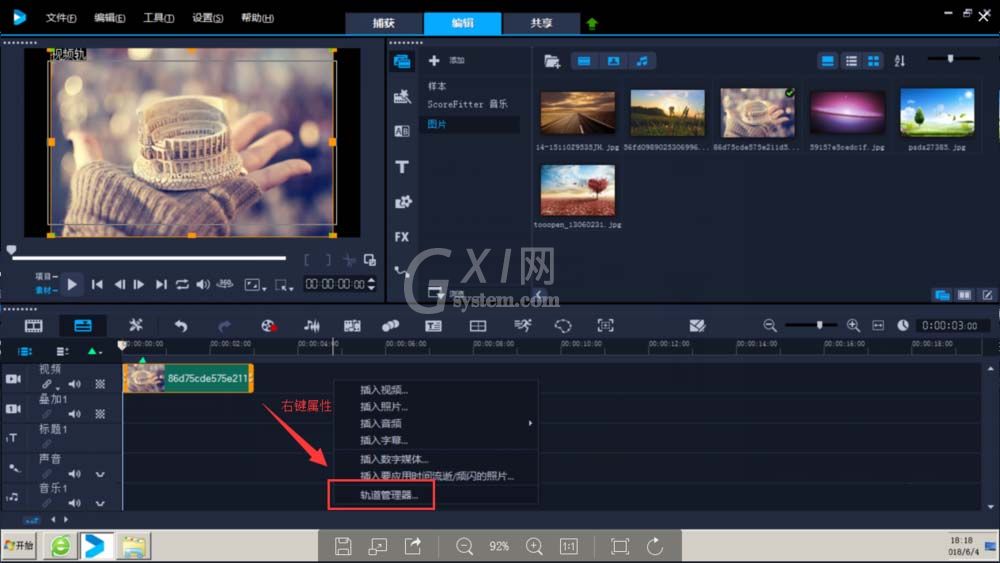Jump to end of clip
This screenshot has height=563, width=1000.
pyautogui.click(x=161, y=284)
